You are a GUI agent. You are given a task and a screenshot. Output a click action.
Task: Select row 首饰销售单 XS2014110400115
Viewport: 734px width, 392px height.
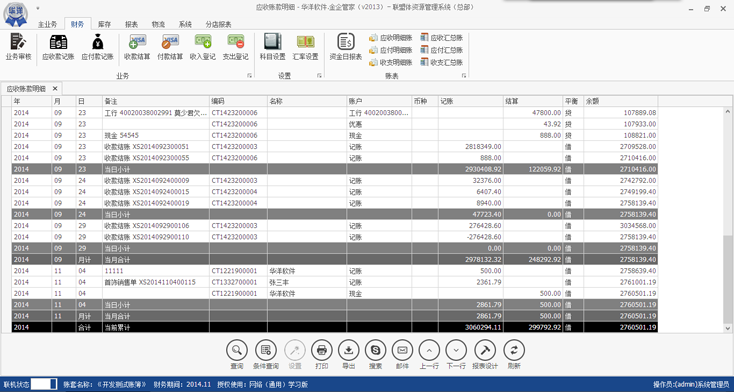[335, 282]
